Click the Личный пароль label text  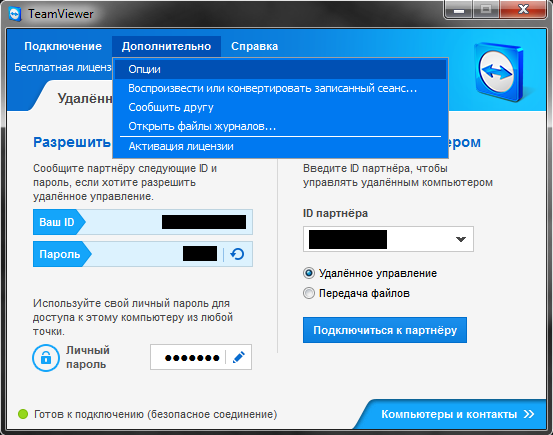(x=88, y=357)
